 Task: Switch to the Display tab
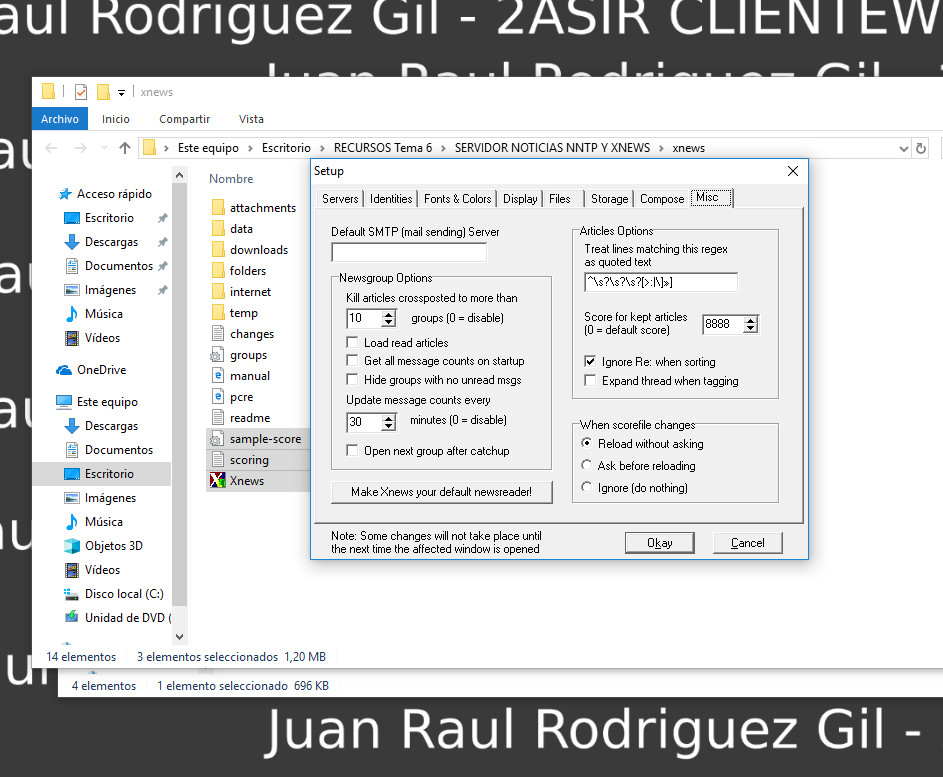click(520, 198)
